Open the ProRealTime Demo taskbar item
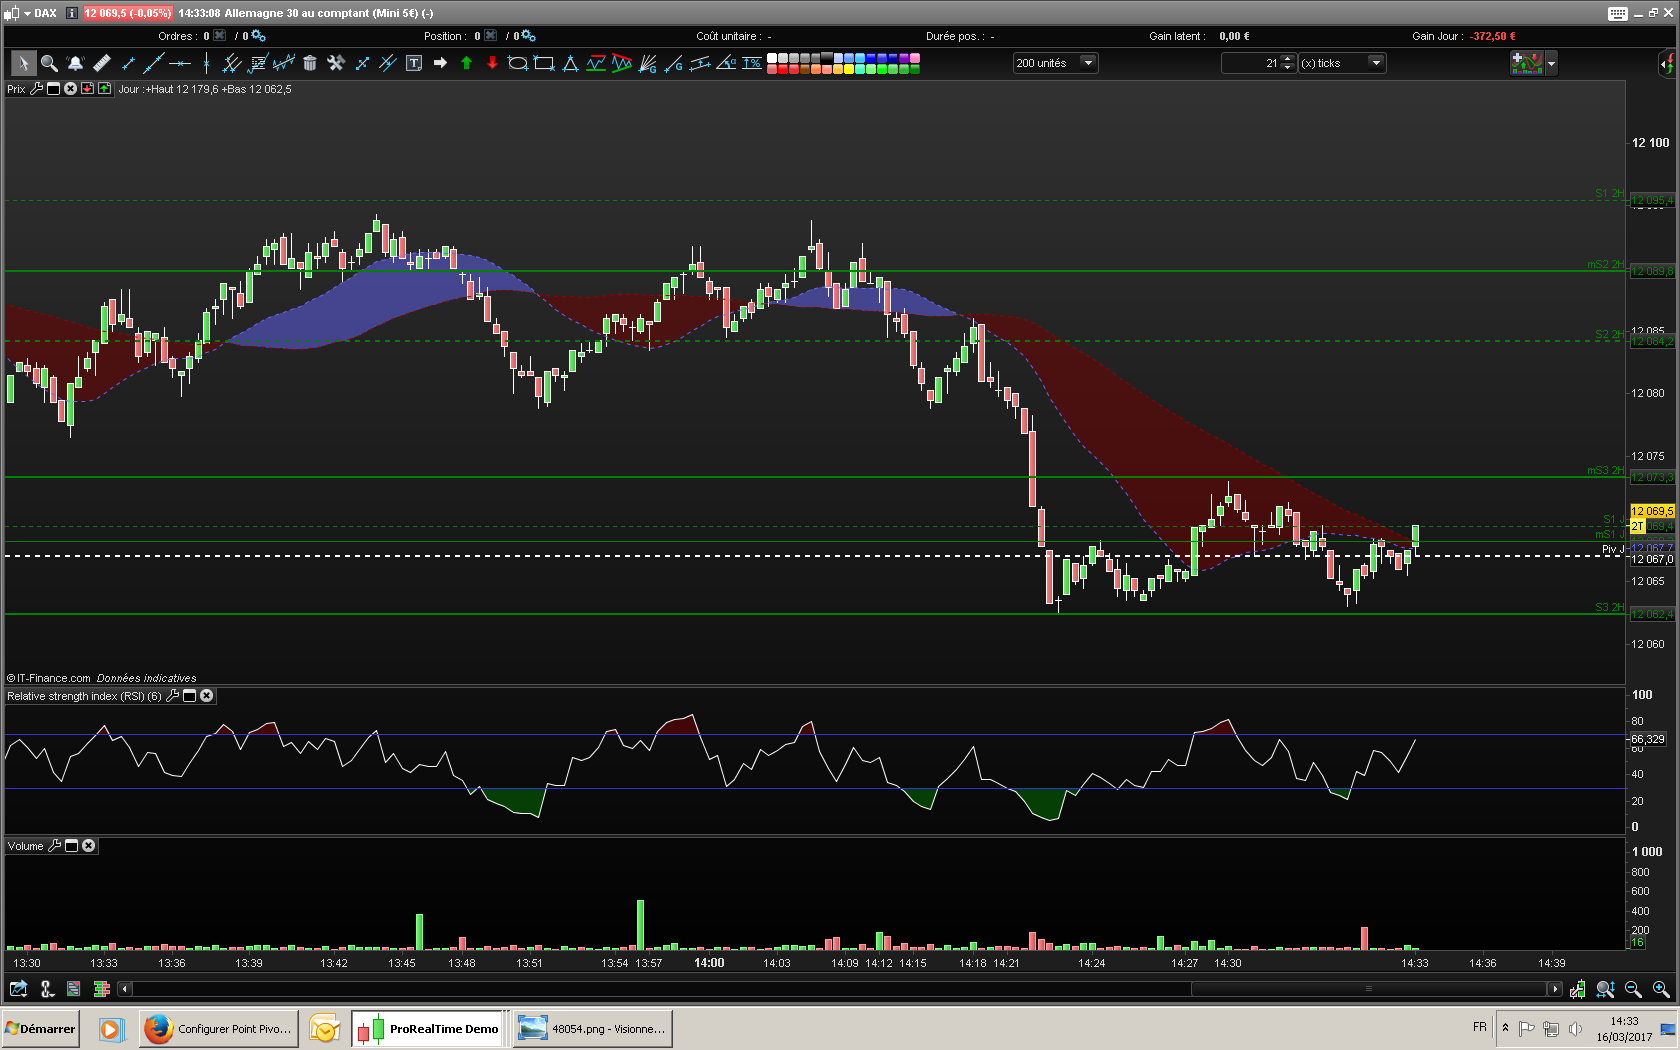Screen dimensions: 1680x1050 coord(427,1029)
